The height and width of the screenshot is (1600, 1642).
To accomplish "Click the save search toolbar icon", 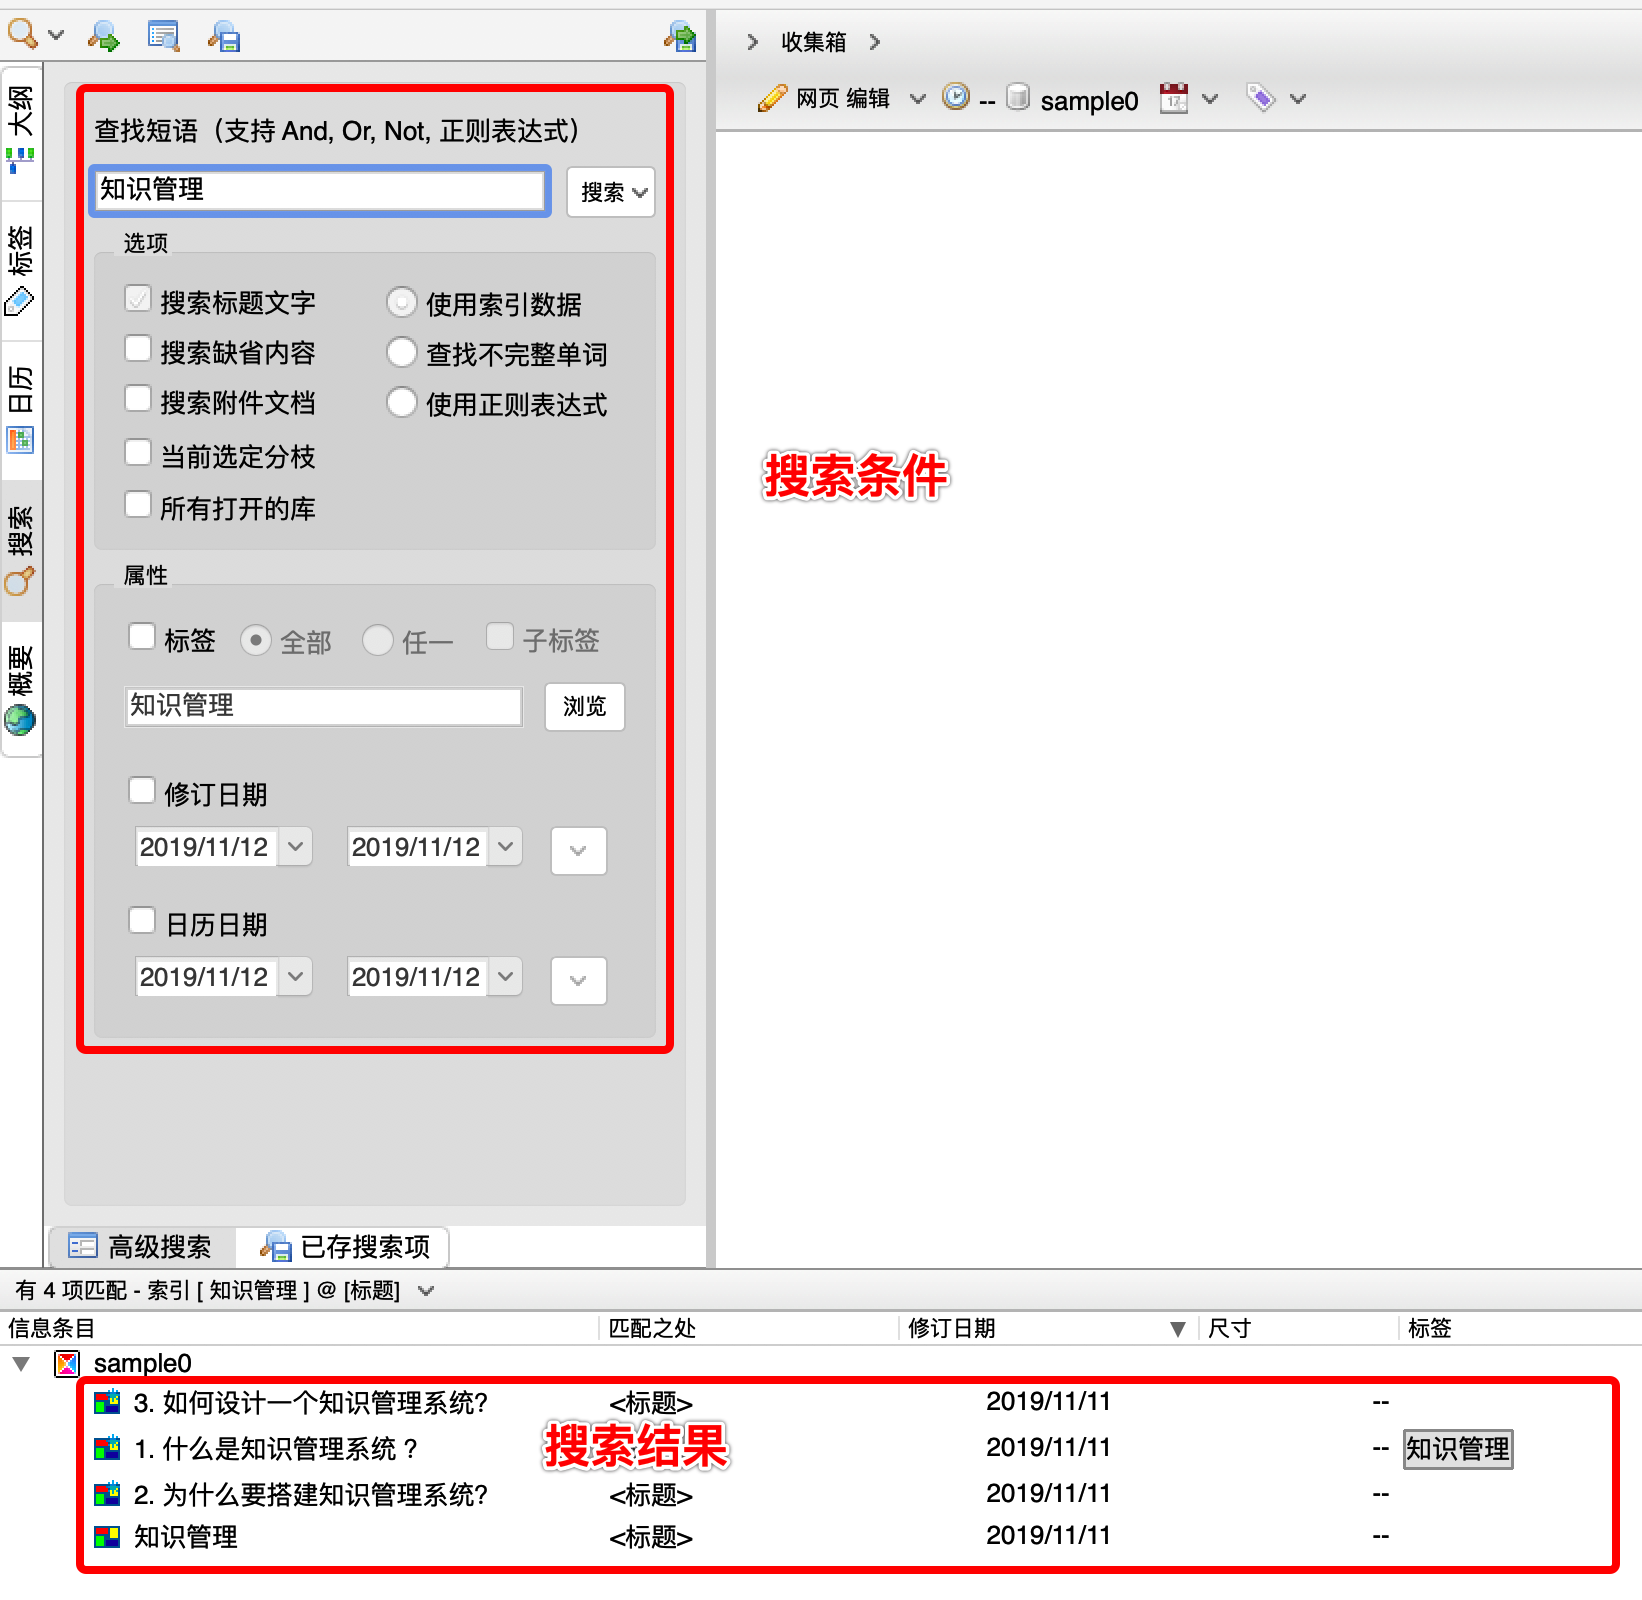I will (x=224, y=37).
